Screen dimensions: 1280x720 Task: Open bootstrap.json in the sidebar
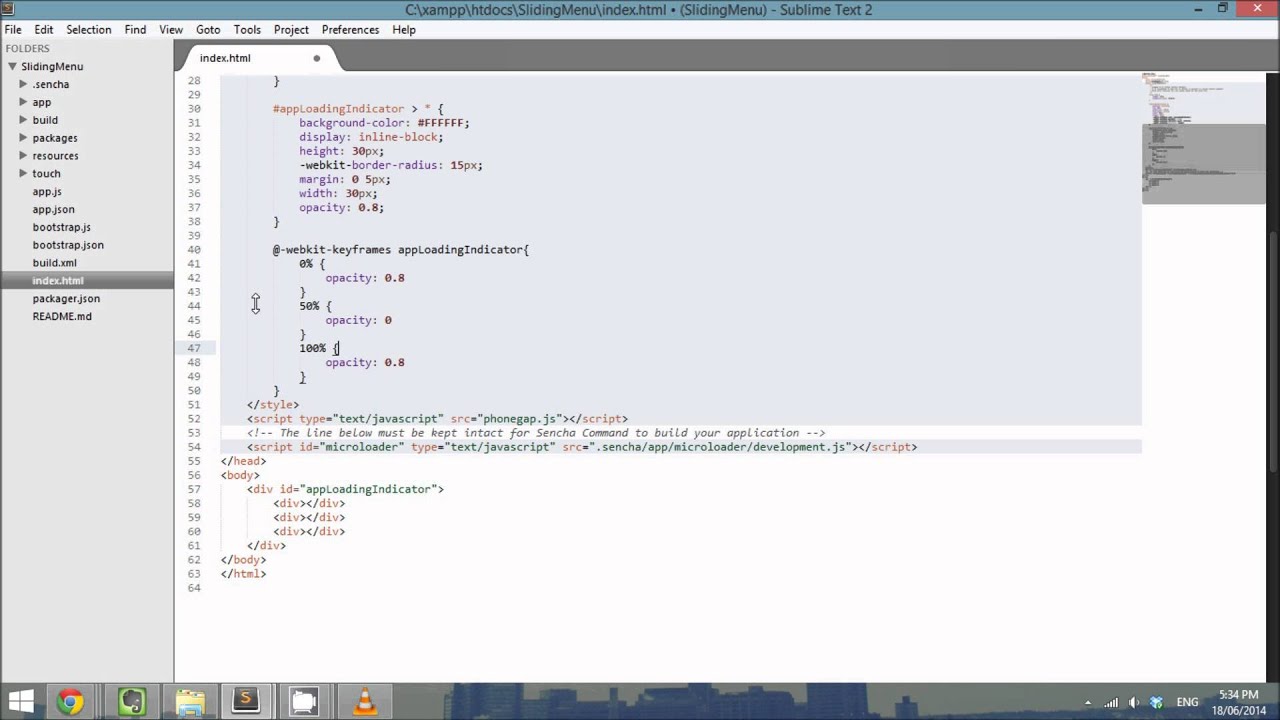68,245
